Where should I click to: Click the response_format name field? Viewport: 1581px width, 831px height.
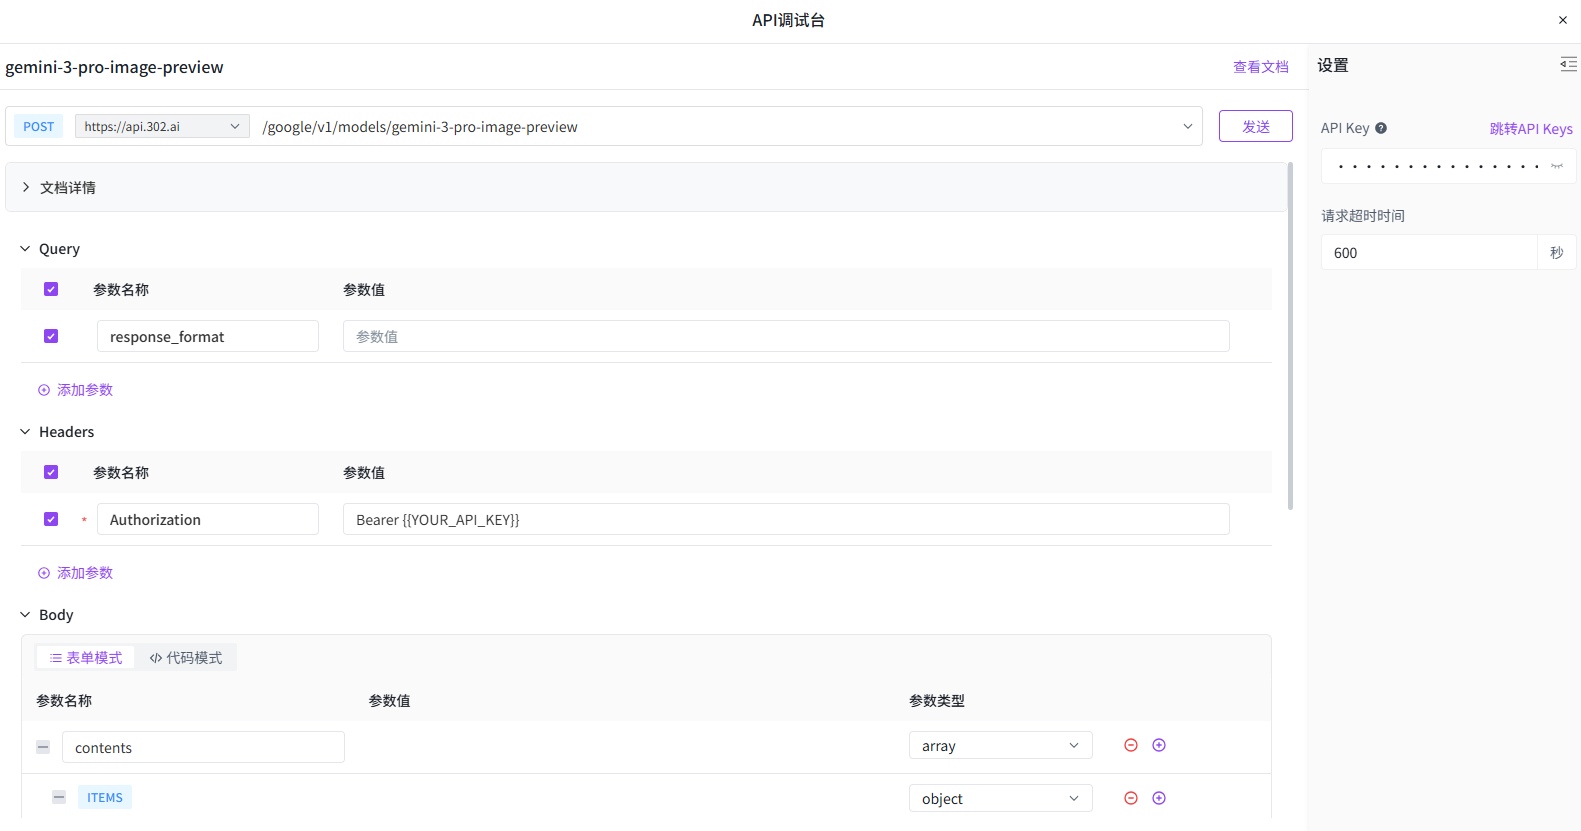pos(208,336)
